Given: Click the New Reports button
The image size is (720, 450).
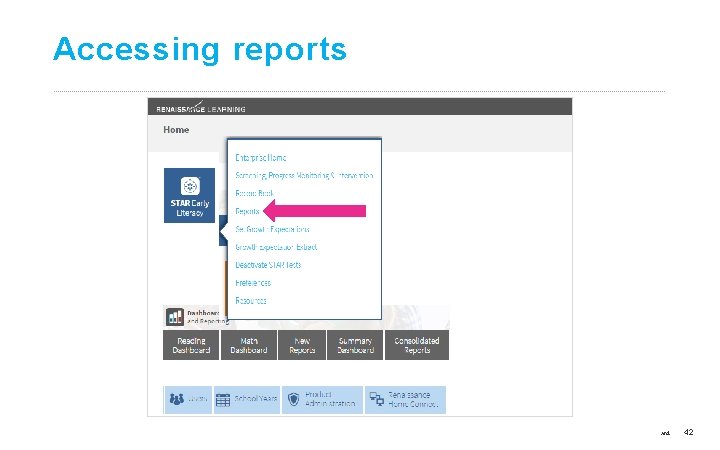Looking at the screenshot, I should click(302, 345).
